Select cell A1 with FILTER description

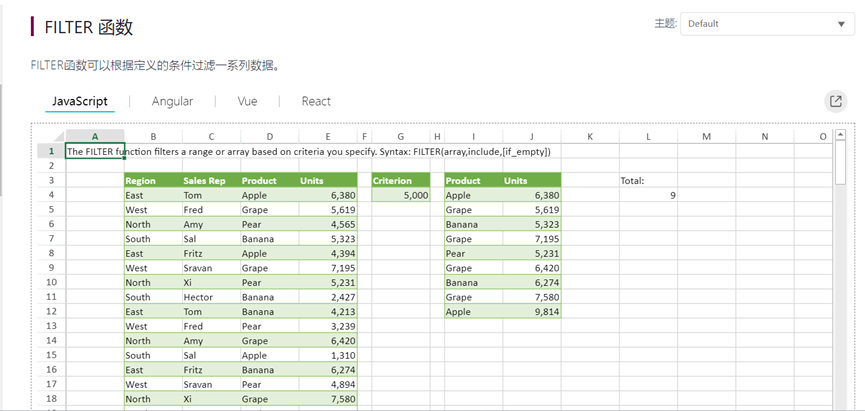click(95, 151)
